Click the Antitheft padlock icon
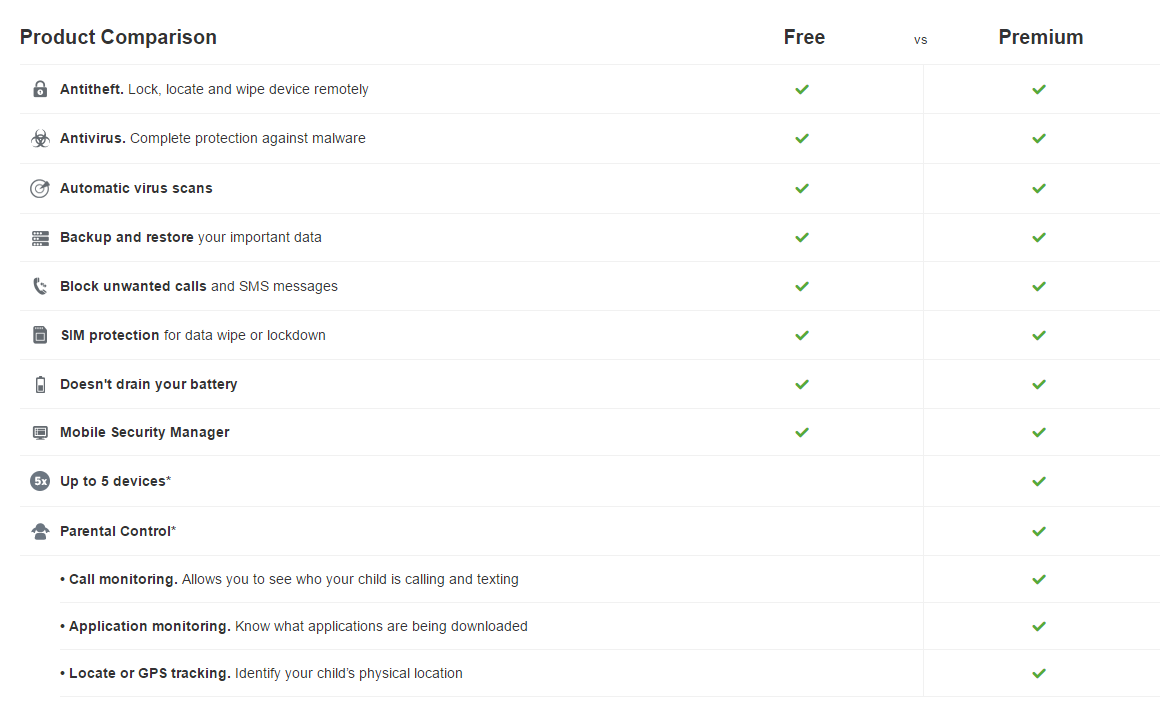The width and height of the screenshot is (1172, 708). (x=40, y=89)
